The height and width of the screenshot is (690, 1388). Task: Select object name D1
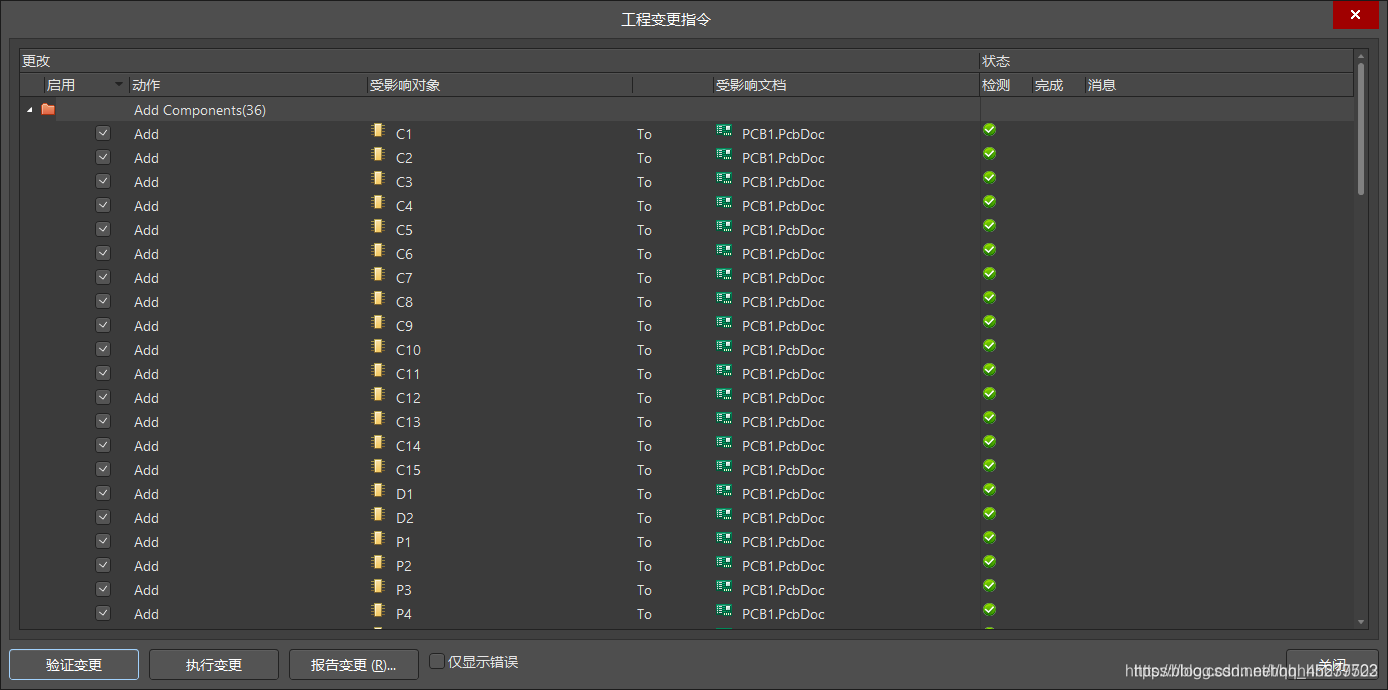click(404, 494)
